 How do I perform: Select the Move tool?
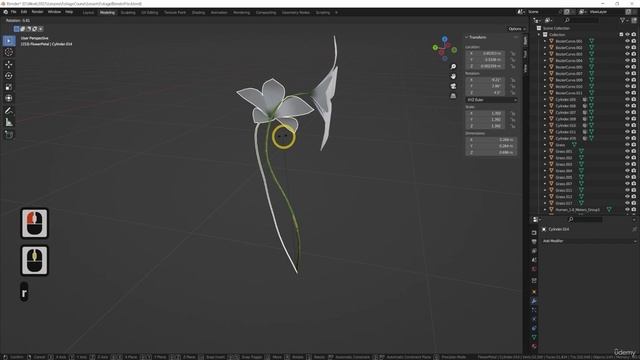pos(9,64)
